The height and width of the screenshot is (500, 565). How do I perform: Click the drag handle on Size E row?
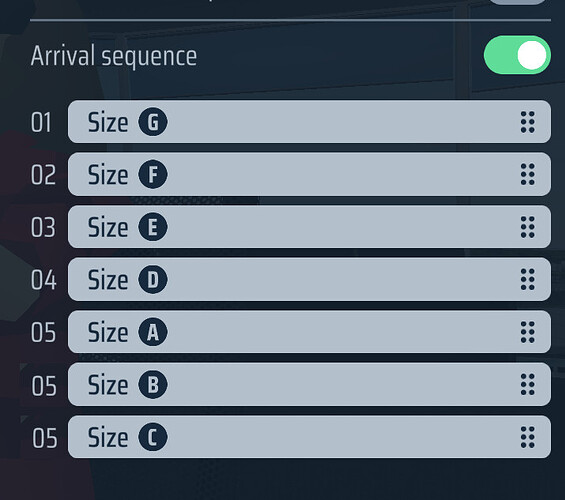pyautogui.click(x=528, y=227)
